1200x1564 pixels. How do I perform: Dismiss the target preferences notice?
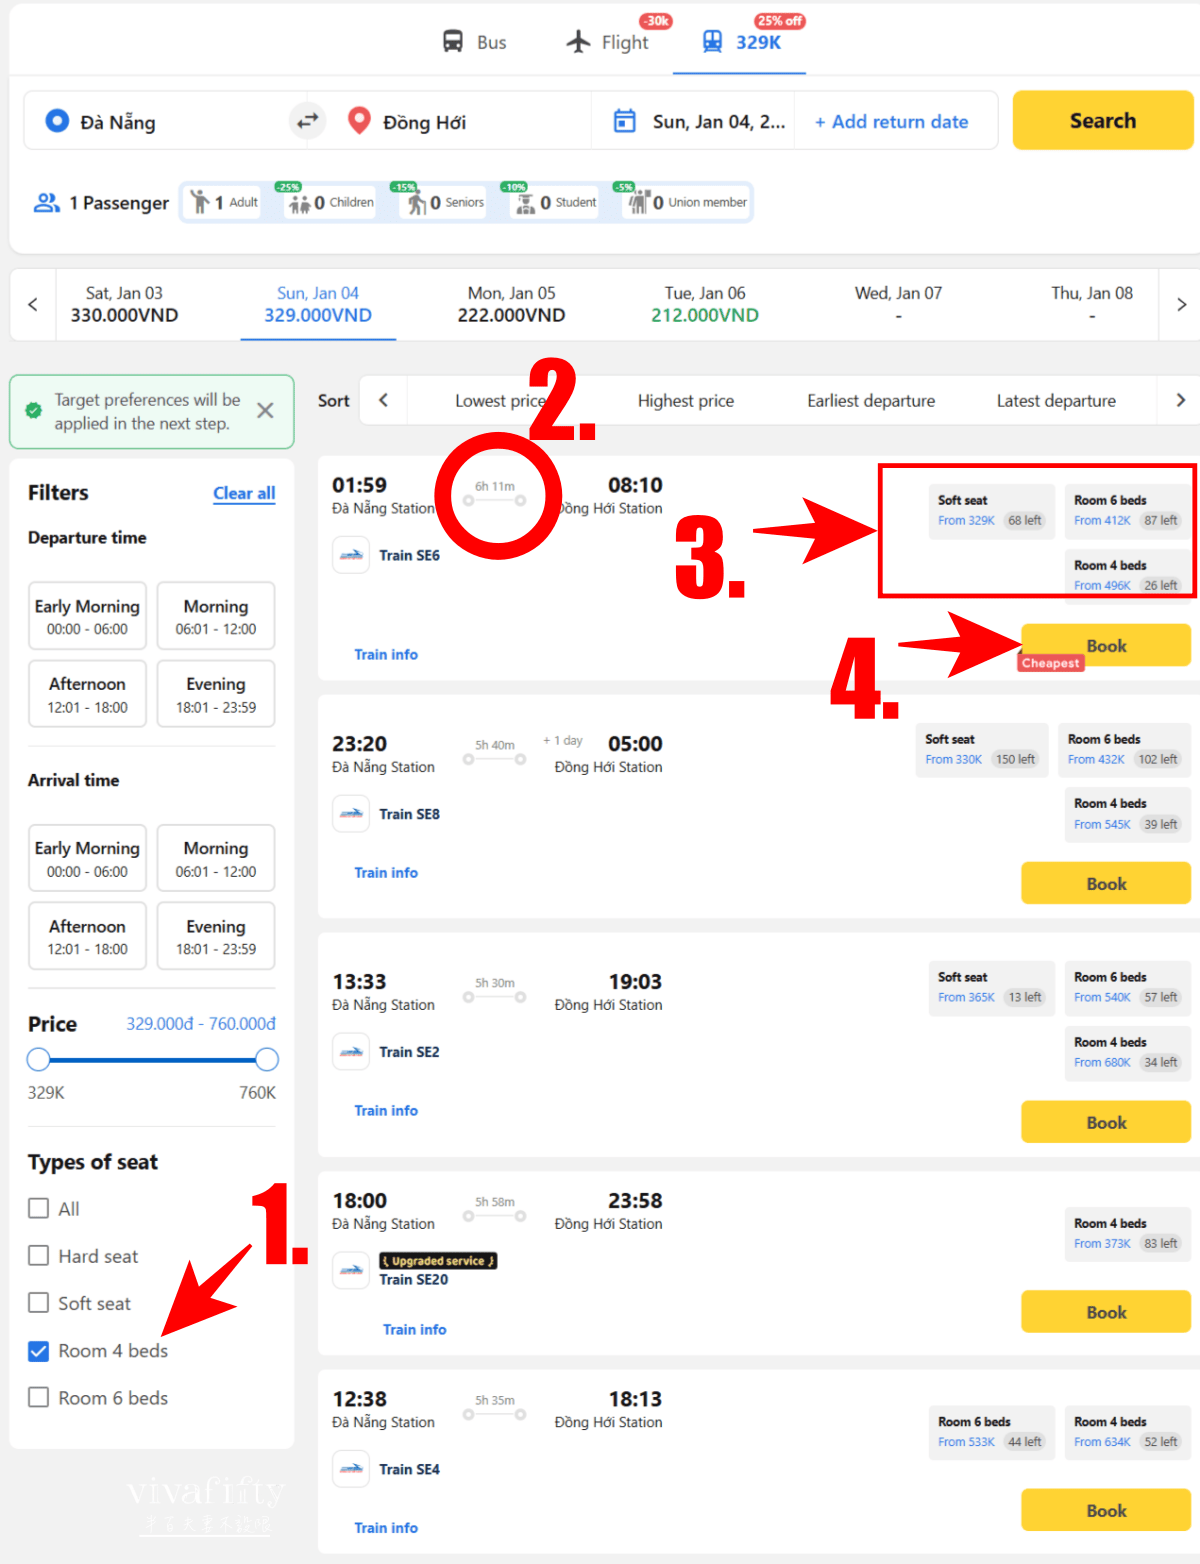[265, 411]
